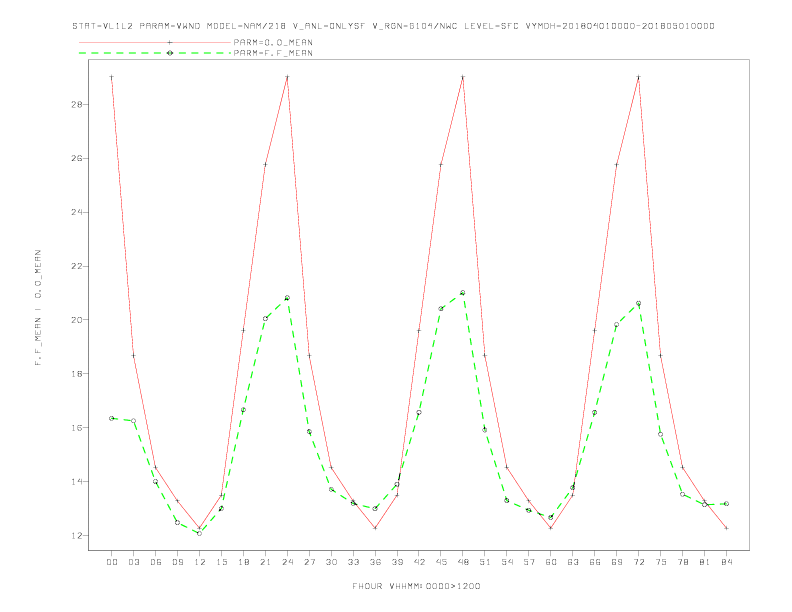Click x-axis tick label 72

638,562
